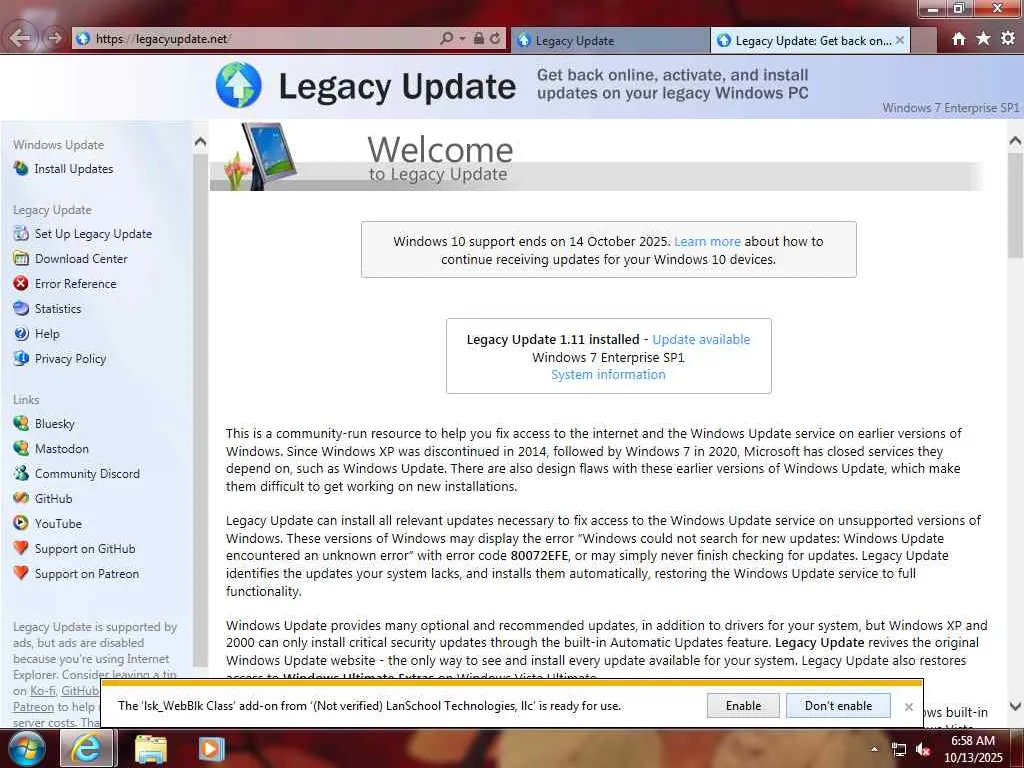
Task: Click the search magnifier in address bar
Action: (447, 39)
